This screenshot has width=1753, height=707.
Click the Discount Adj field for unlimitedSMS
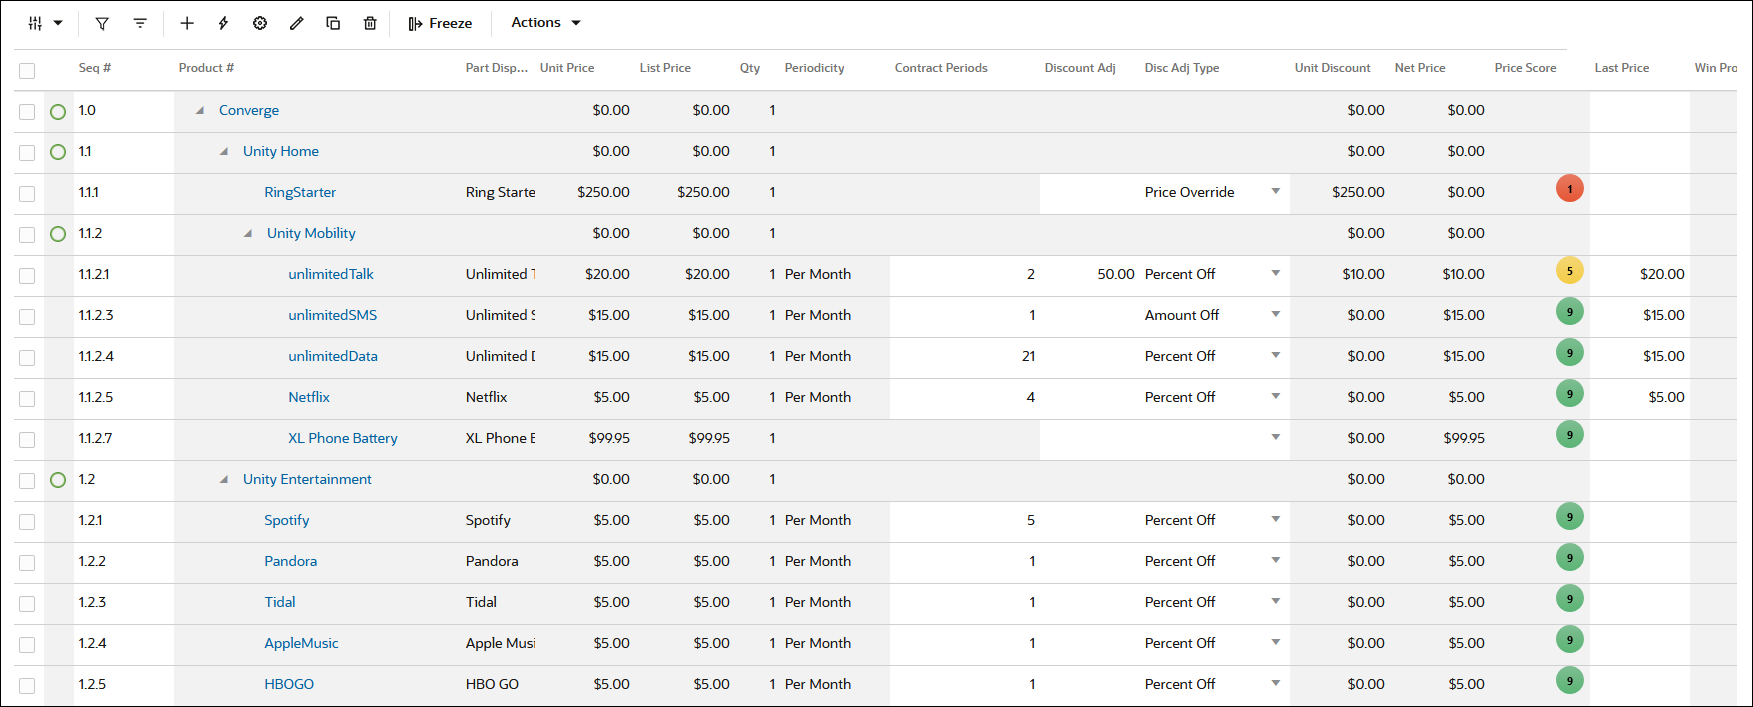[1089, 315]
